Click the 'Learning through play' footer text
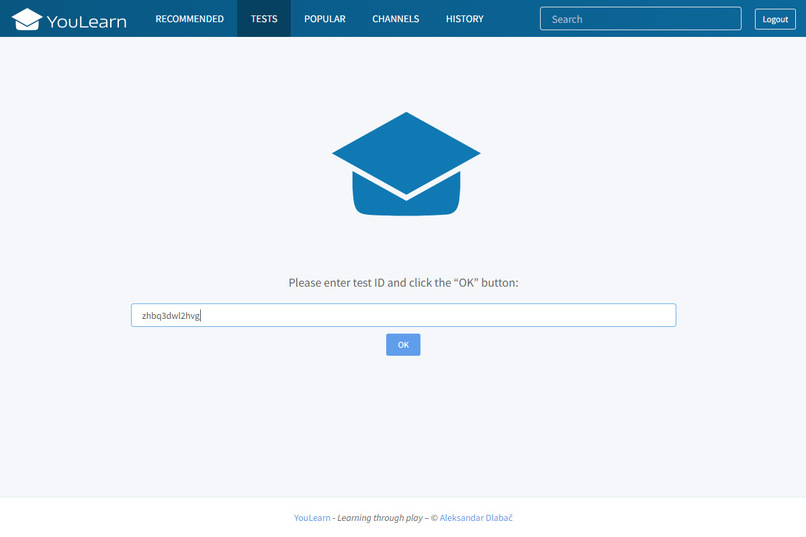This screenshot has height=537, width=806. click(x=380, y=517)
